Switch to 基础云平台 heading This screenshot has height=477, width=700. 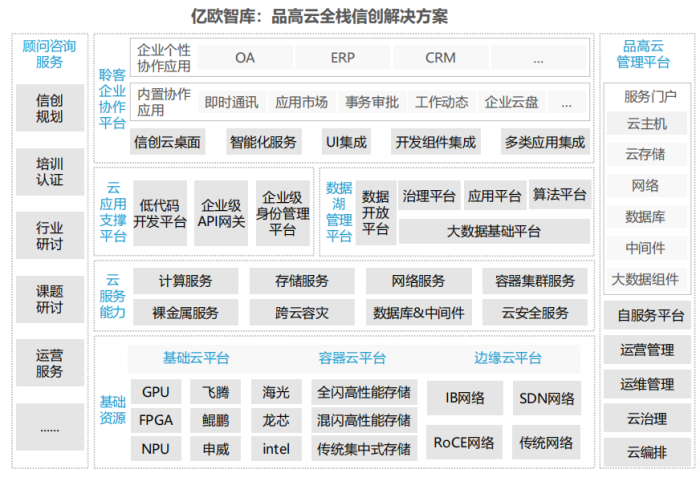(x=196, y=358)
